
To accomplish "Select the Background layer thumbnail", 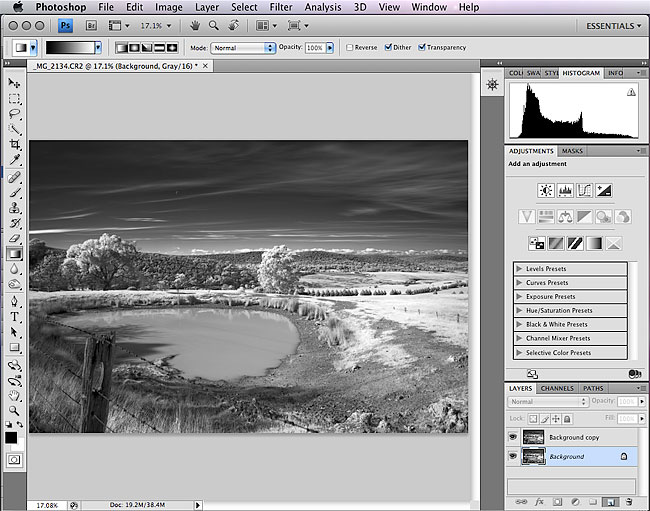I will pyautogui.click(x=533, y=456).
